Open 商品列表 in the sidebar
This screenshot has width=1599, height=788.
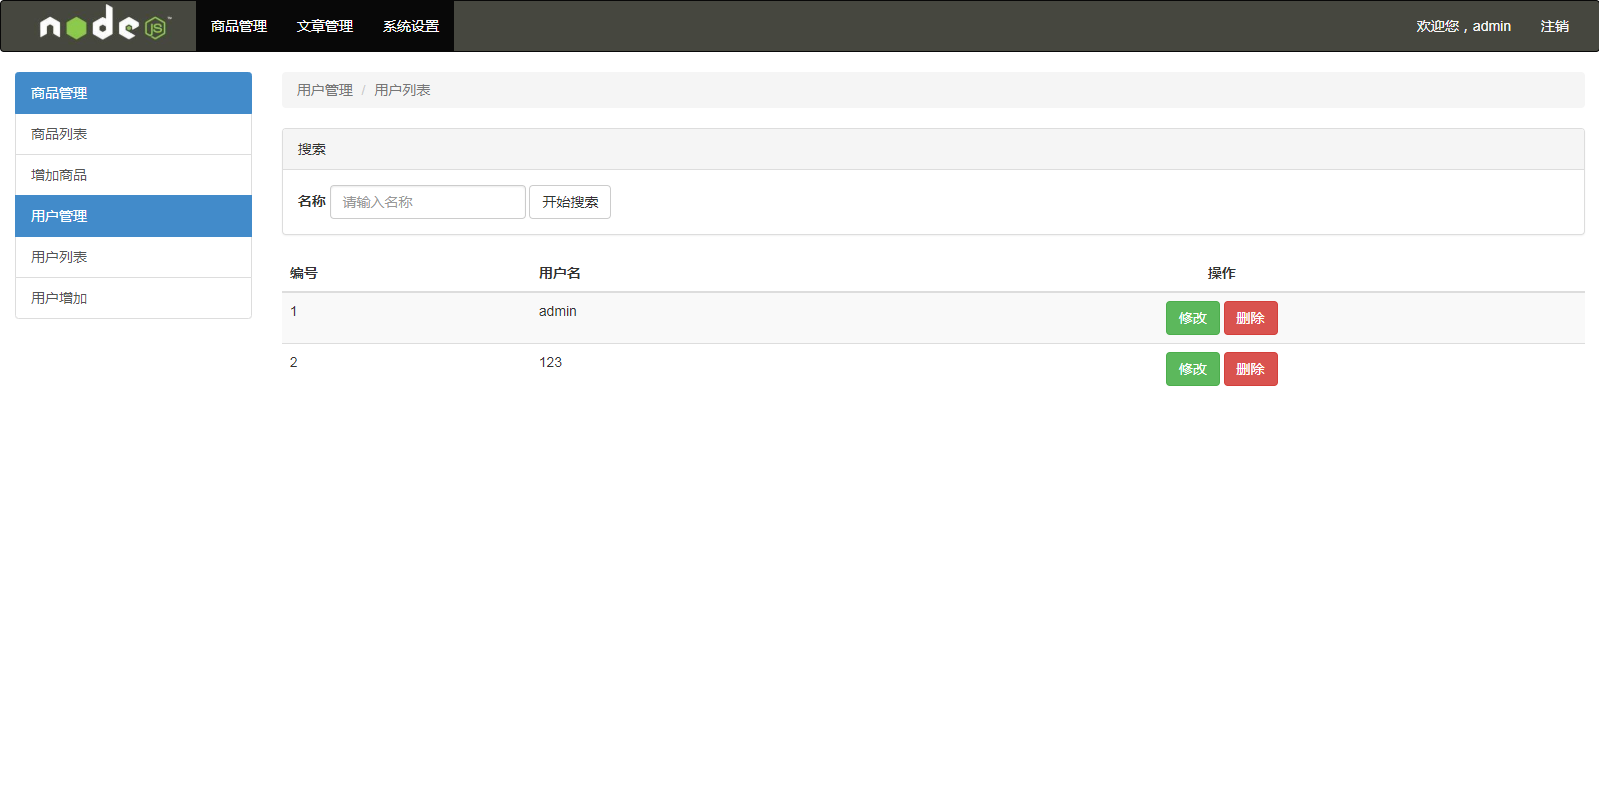(x=133, y=134)
